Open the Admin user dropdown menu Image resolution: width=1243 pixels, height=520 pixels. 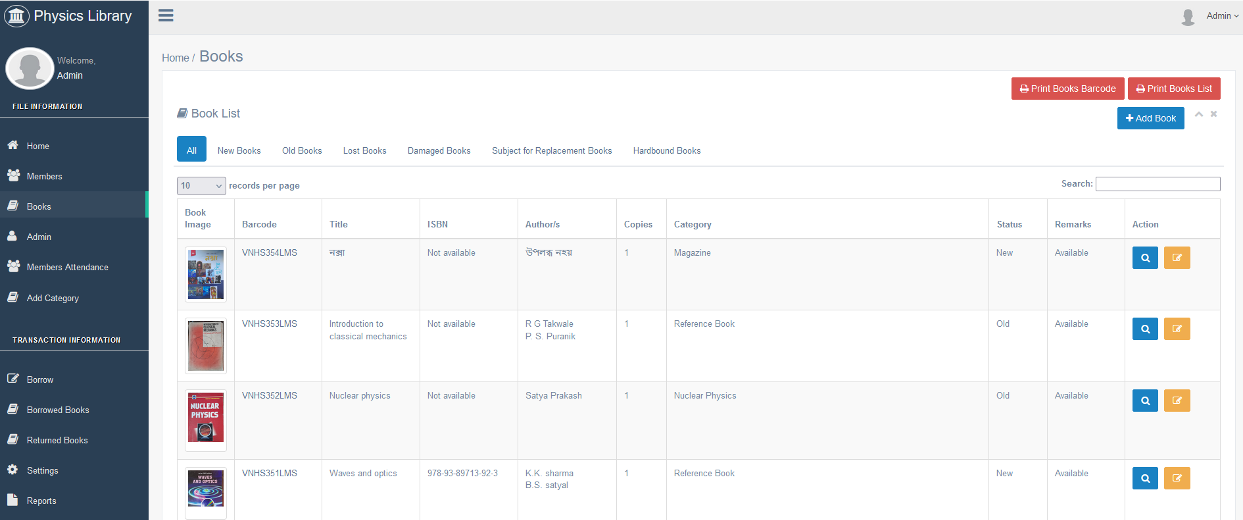1221,16
